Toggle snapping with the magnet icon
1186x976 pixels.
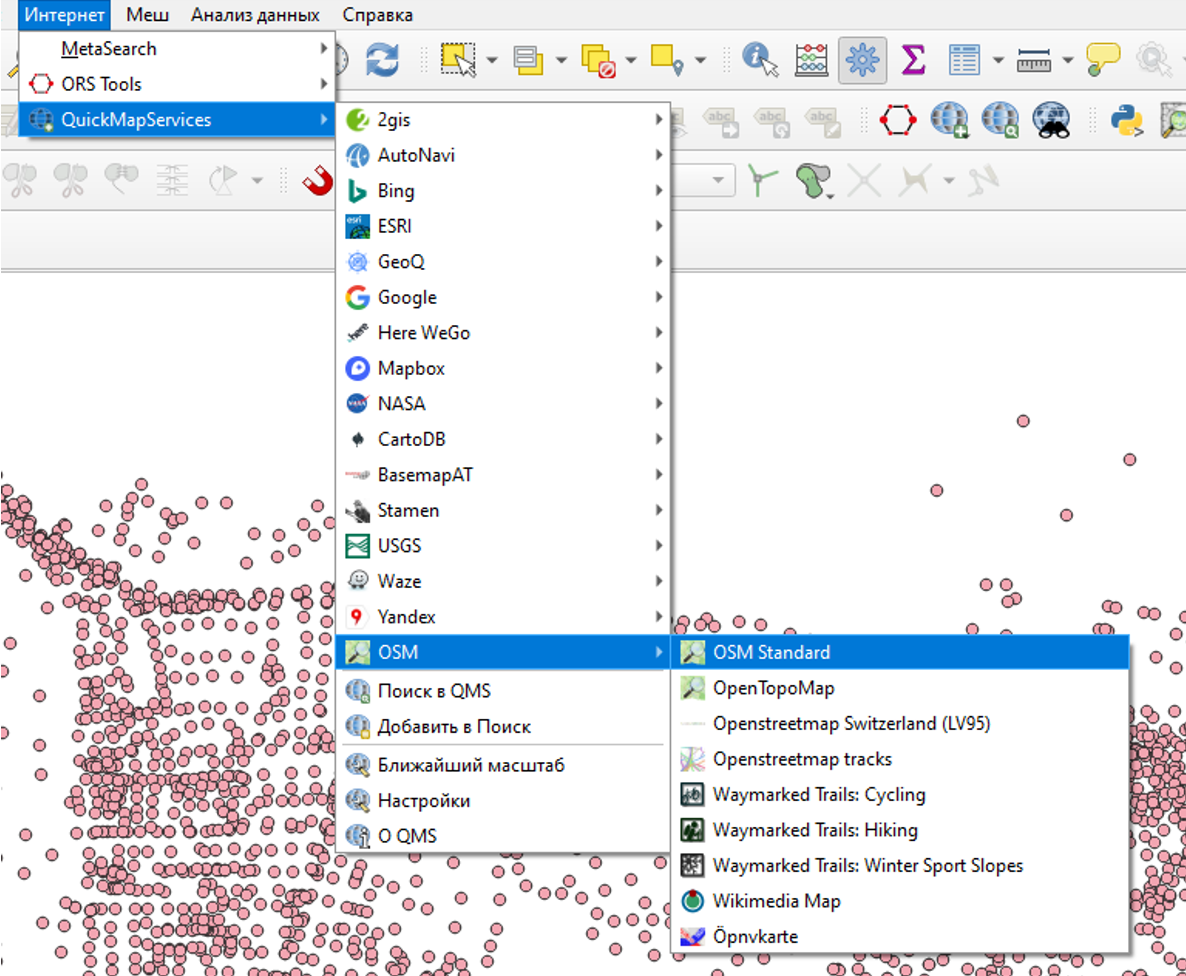point(318,181)
